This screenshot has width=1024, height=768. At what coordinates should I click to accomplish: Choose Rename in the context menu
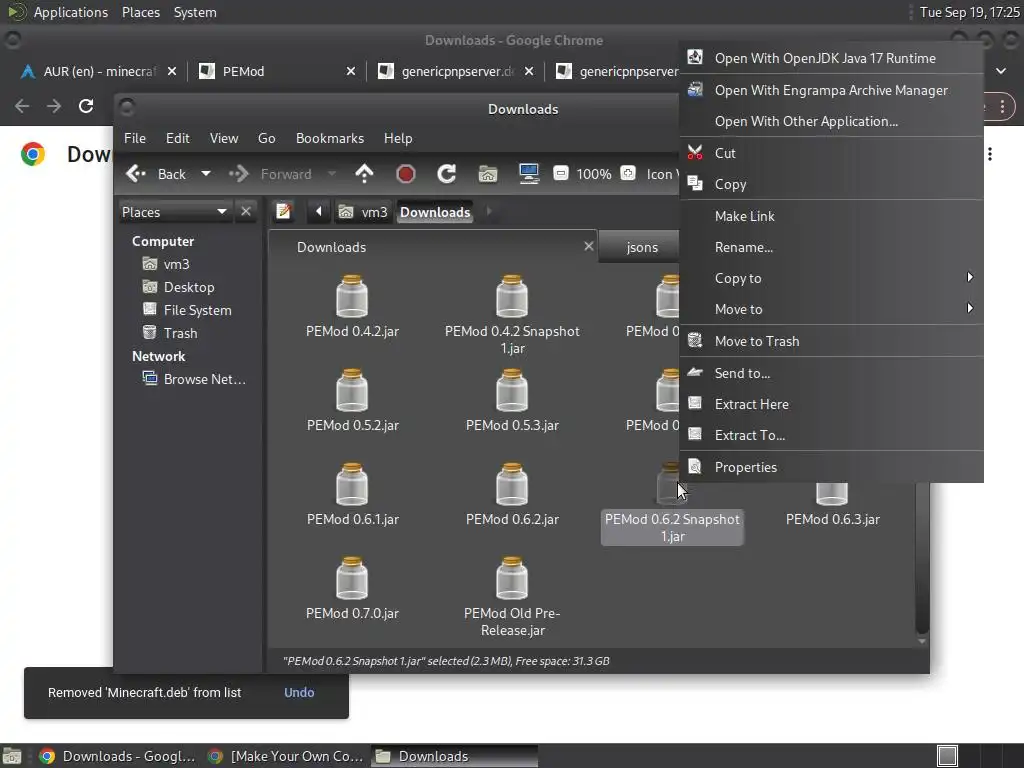(831, 247)
